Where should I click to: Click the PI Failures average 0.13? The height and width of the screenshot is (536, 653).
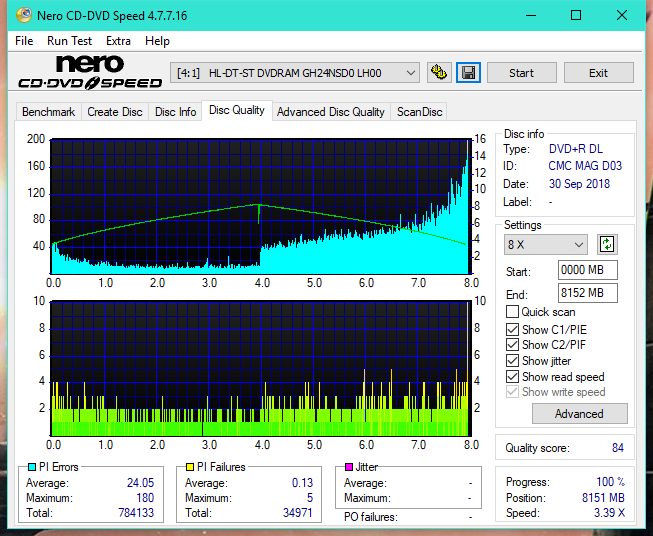pyautogui.click(x=302, y=483)
